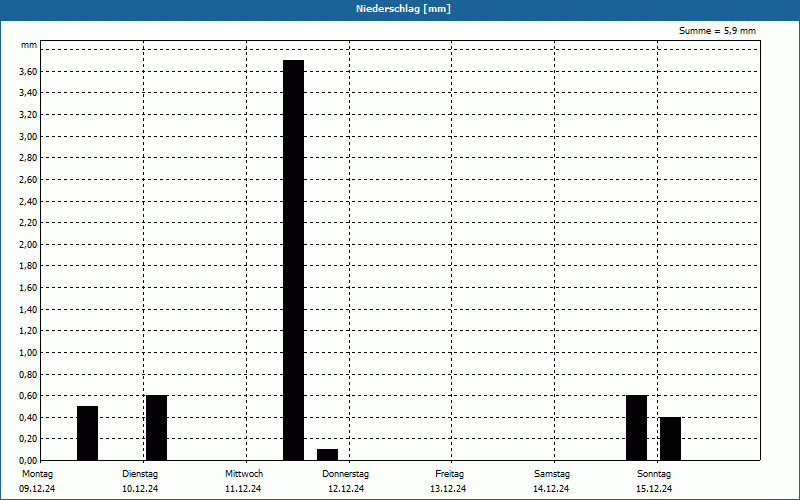This screenshot has height=500, width=800.
Task: Select the 'Dienstag' day label
Action: point(140,474)
